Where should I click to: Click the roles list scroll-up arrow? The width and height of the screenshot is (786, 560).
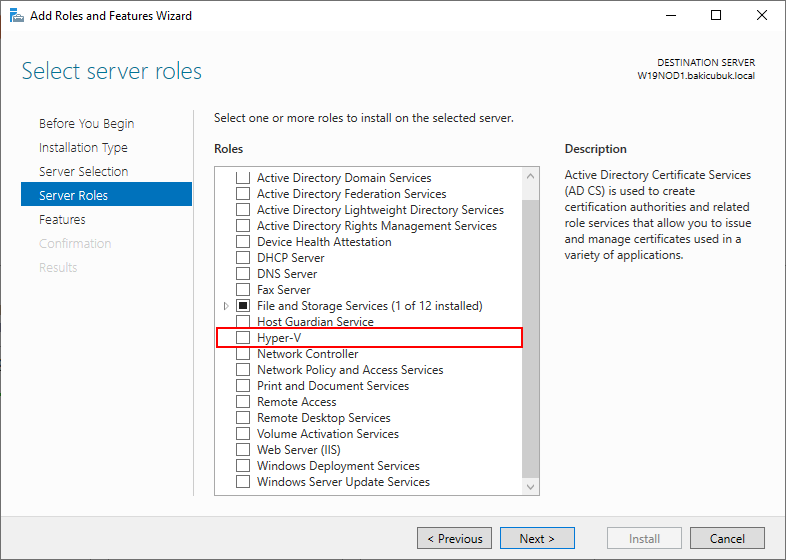coord(530,176)
